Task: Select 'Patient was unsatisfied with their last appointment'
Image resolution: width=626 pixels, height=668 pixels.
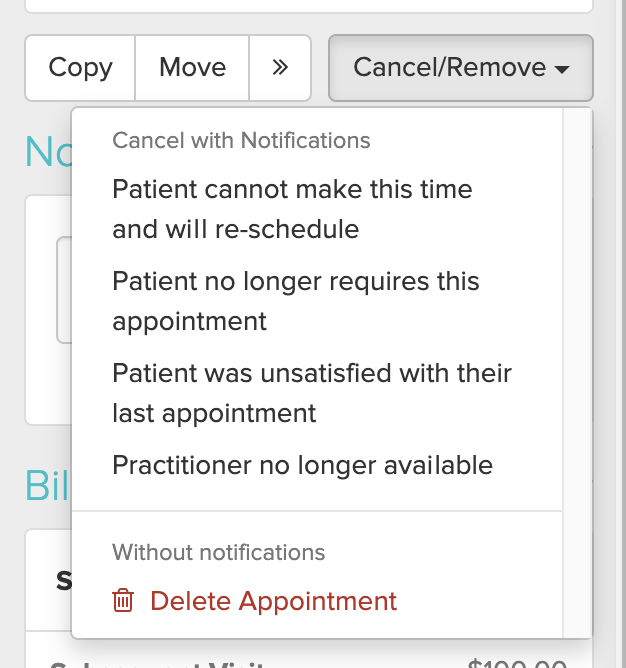Action: point(312,393)
